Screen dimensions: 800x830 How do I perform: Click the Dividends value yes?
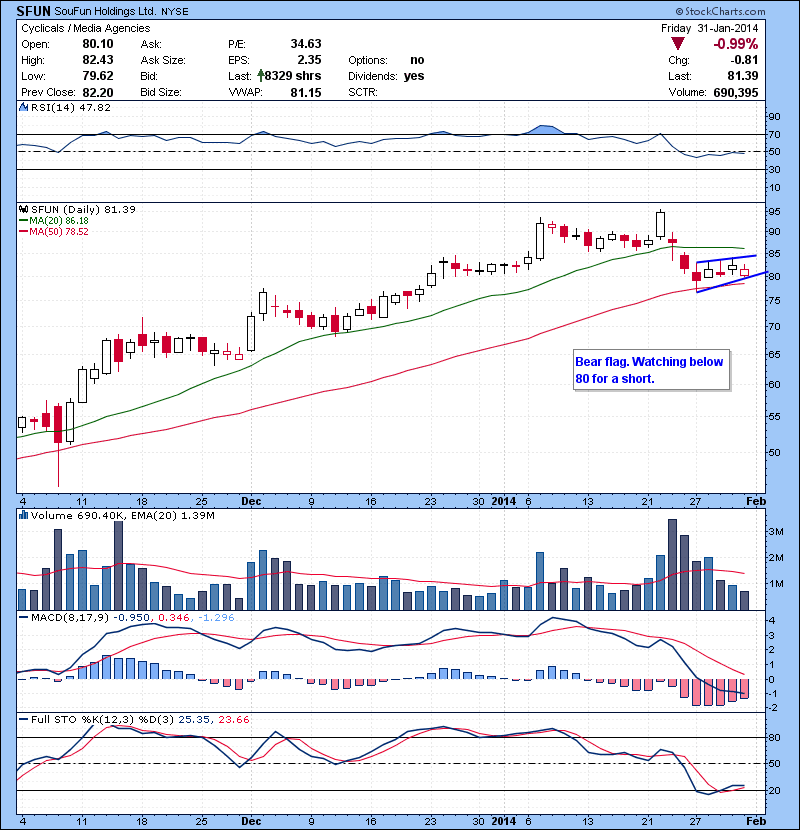coord(414,76)
